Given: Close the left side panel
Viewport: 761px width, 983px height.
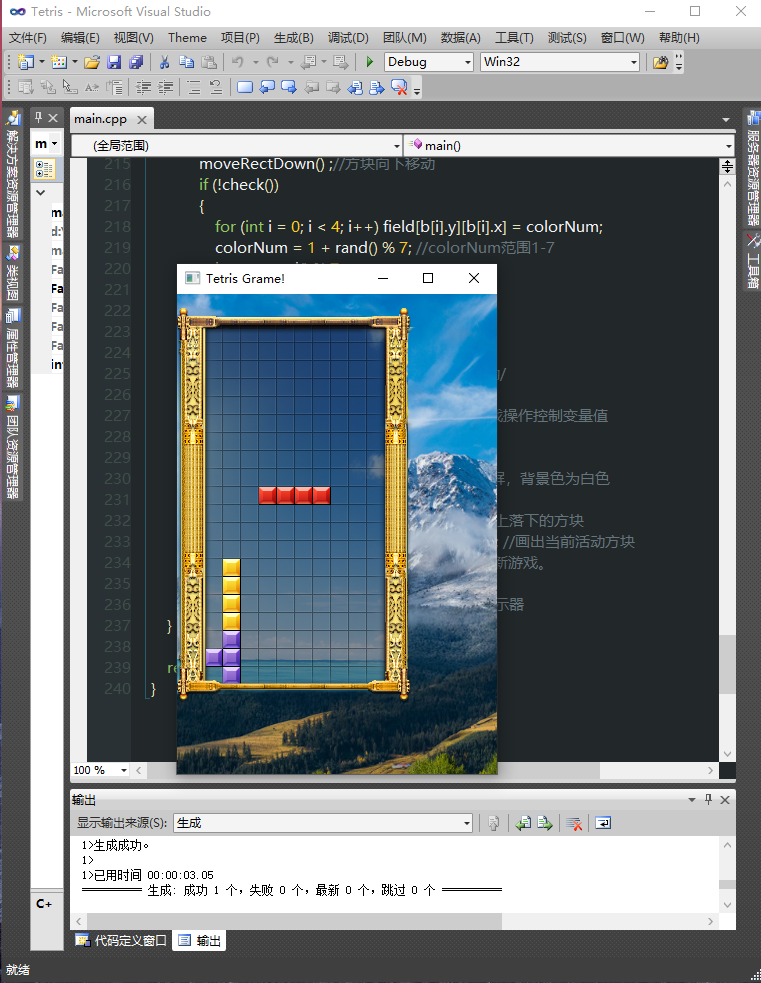Looking at the screenshot, I should click(53, 117).
